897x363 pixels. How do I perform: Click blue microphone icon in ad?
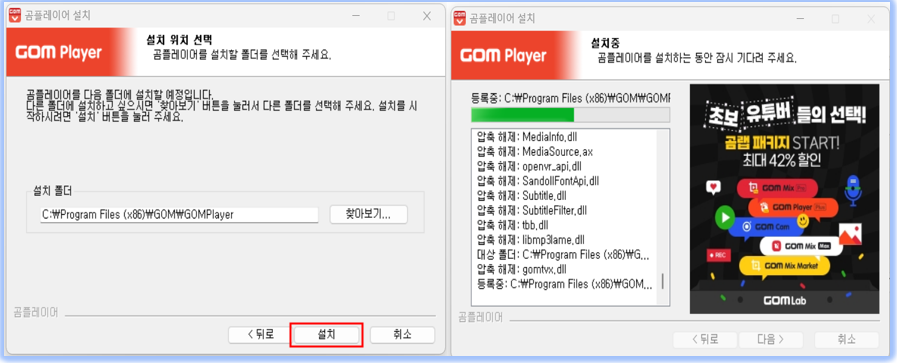[x=854, y=190]
